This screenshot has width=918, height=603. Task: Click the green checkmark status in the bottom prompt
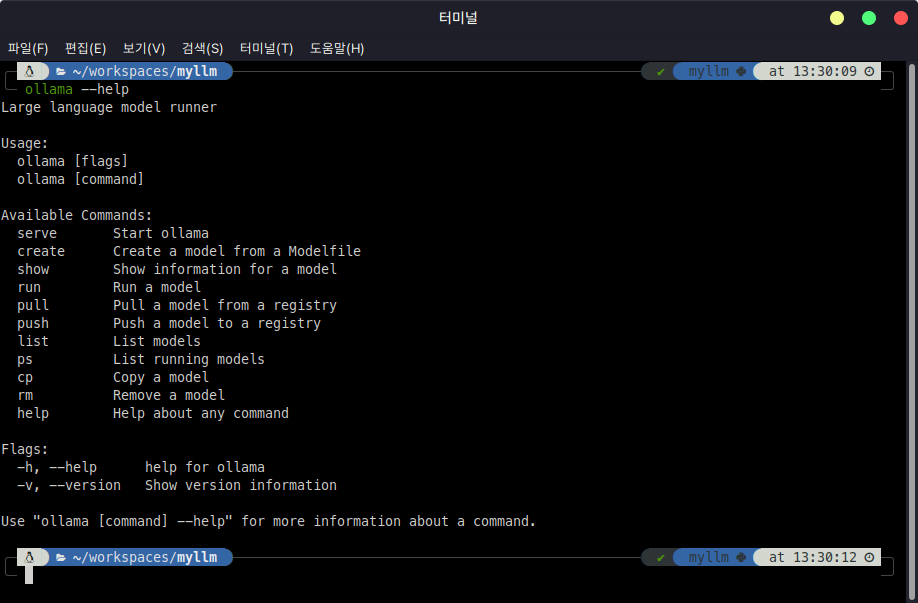pyautogui.click(x=661, y=558)
